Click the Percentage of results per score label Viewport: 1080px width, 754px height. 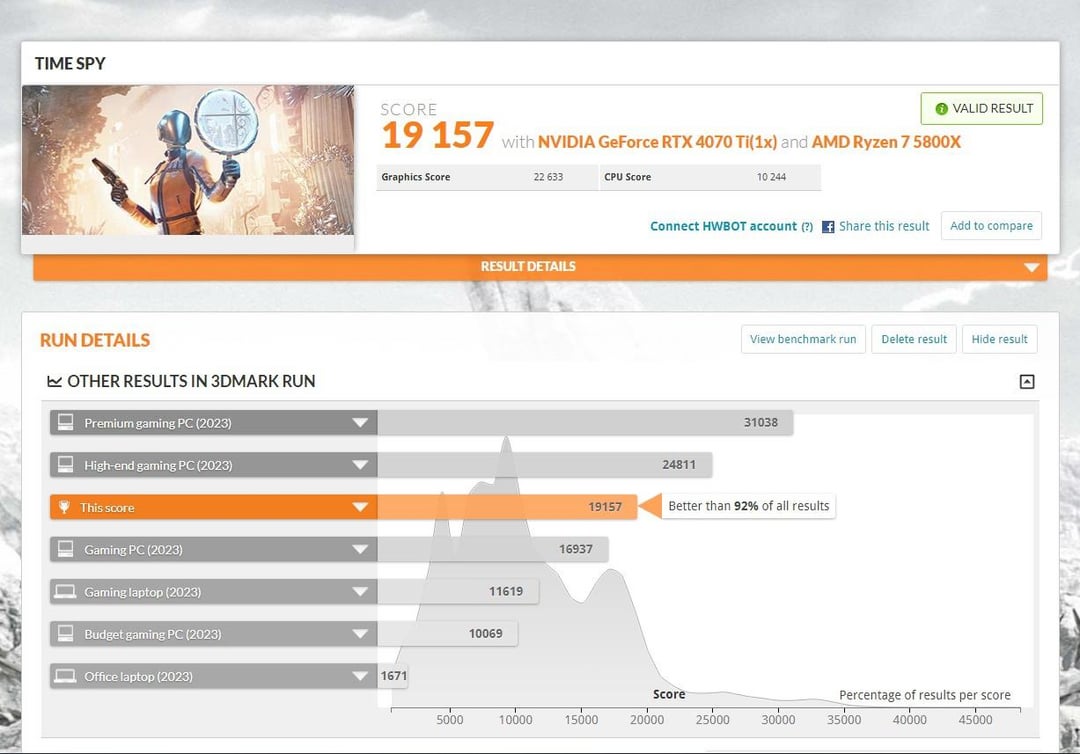[924, 695]
